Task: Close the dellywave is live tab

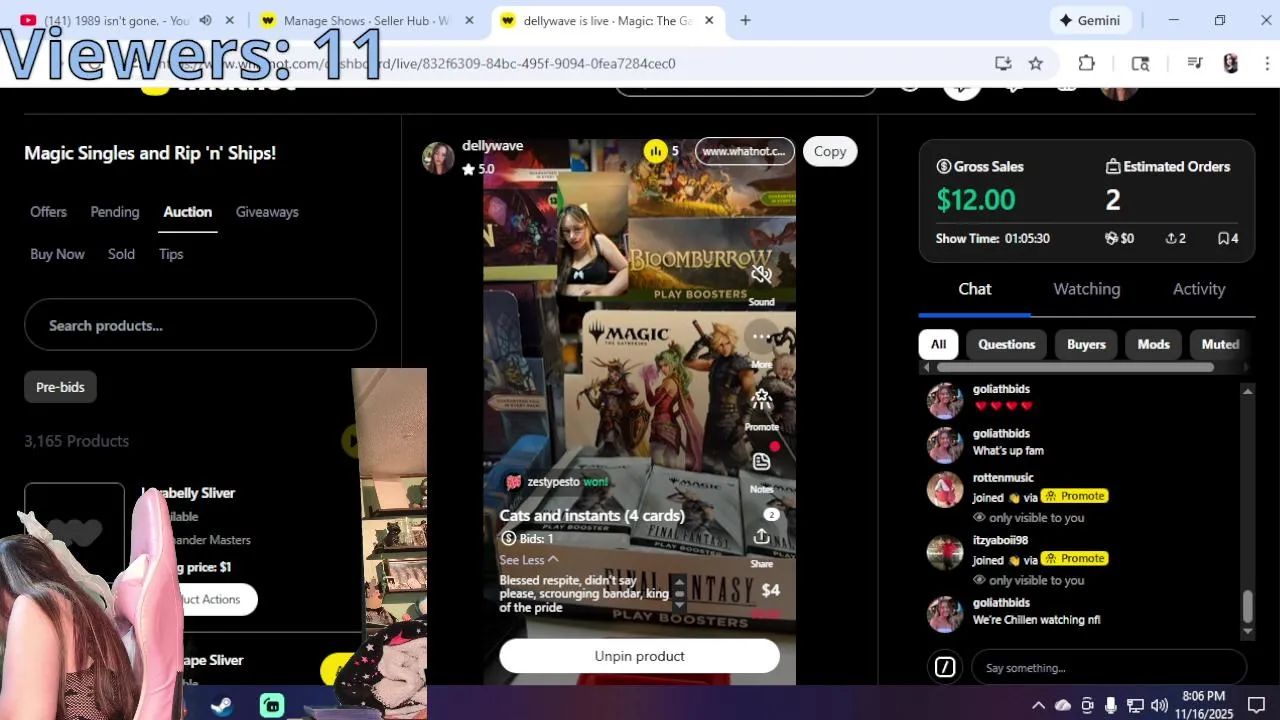Action: coord(709,20)
